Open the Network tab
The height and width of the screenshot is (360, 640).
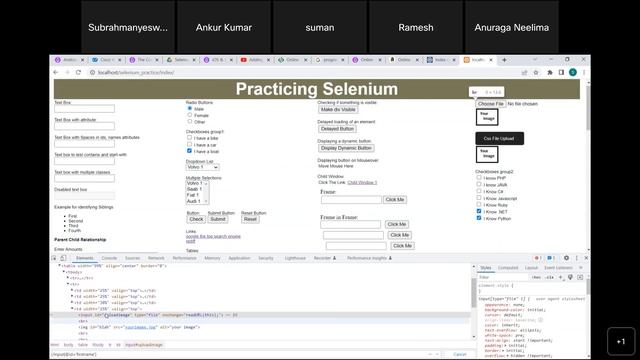coord(156,258)
